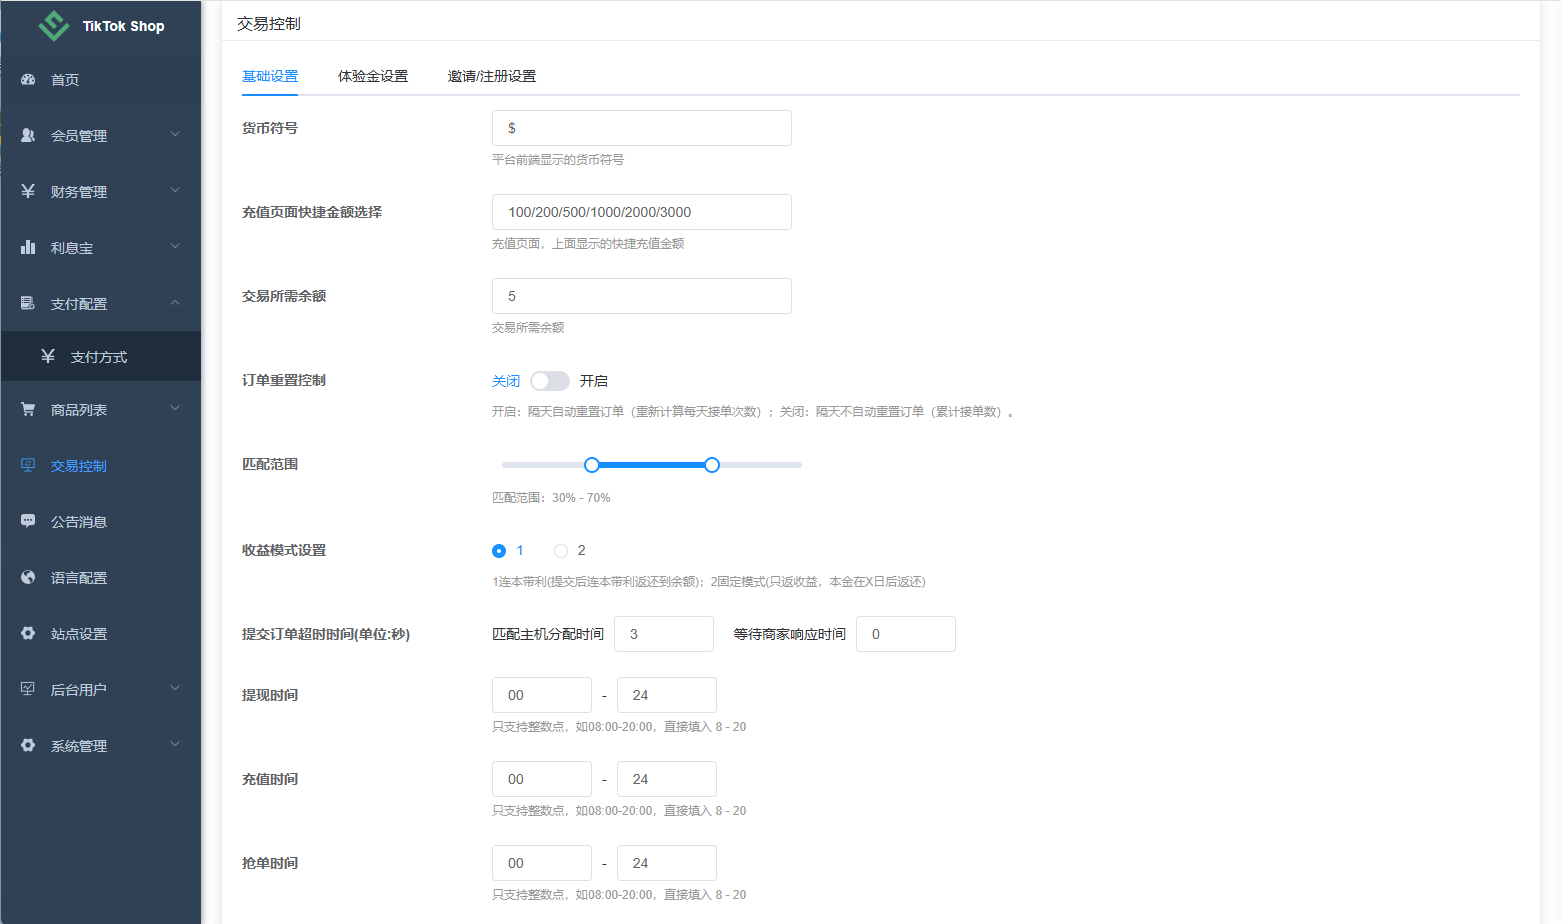Click the 等待商家响应时间 input field
The width and height of the screenshot is (1561, 924).
tap(906, 634)
